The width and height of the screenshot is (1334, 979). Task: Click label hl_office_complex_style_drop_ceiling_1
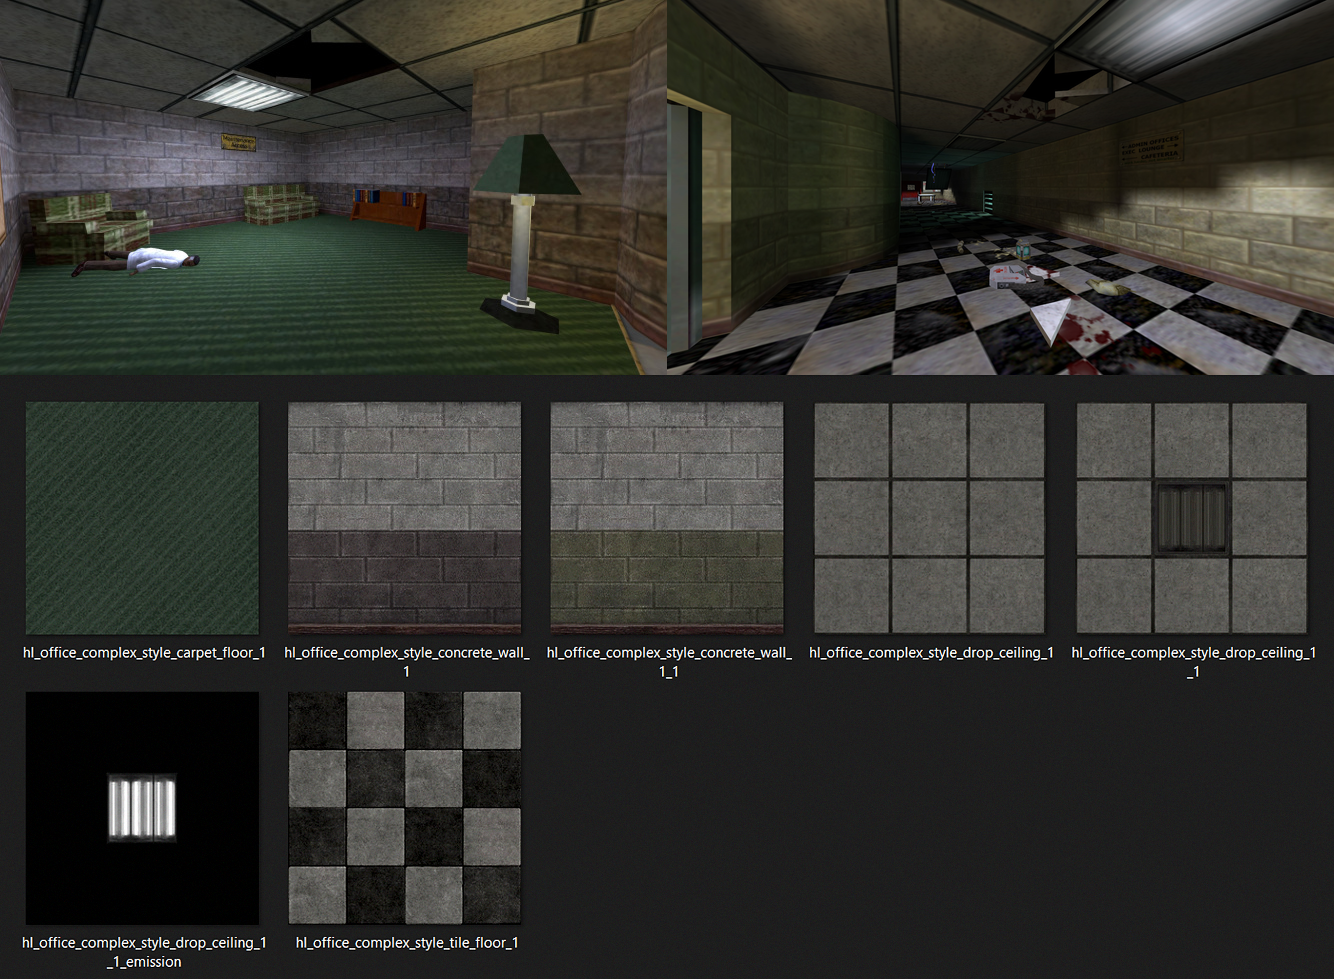931,653
